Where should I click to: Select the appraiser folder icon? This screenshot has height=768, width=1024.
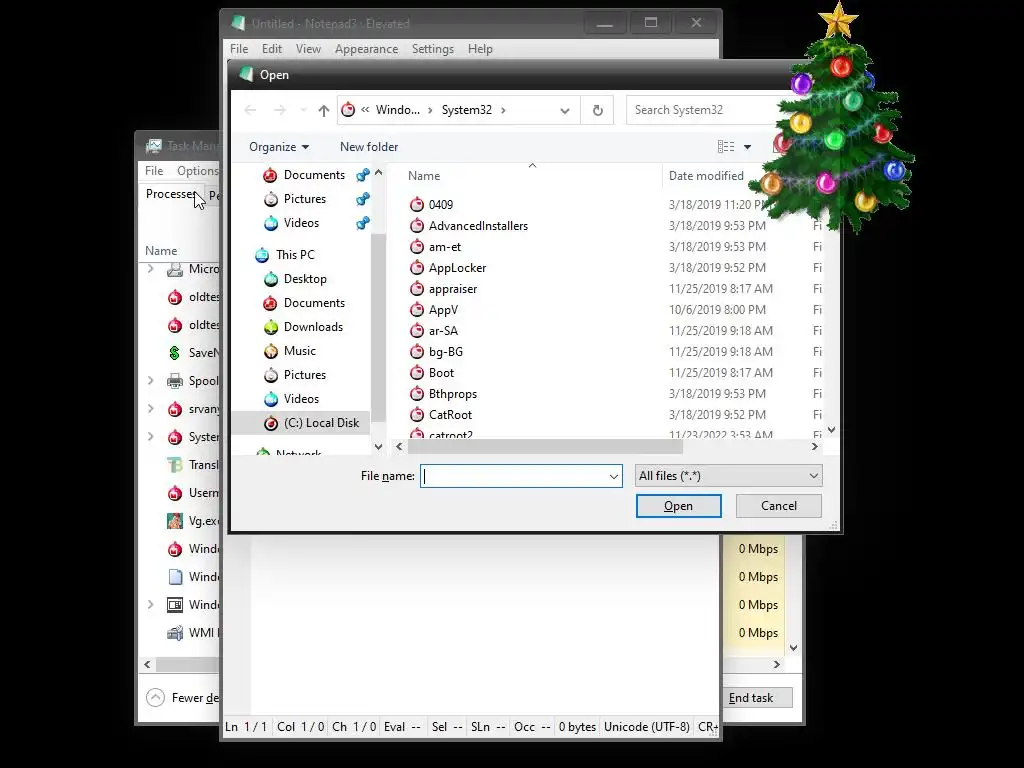[x=417, y=288]
